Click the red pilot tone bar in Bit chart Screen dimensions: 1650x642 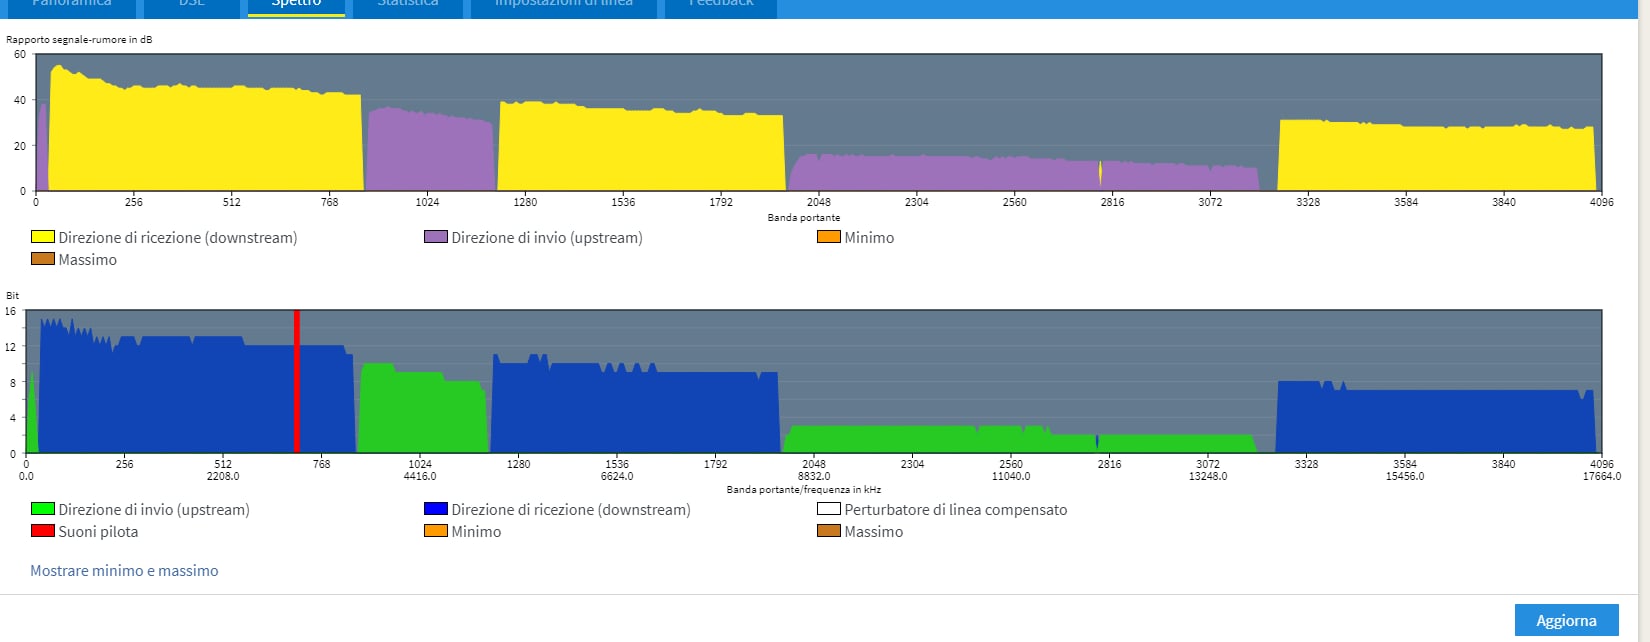point(297,380)
